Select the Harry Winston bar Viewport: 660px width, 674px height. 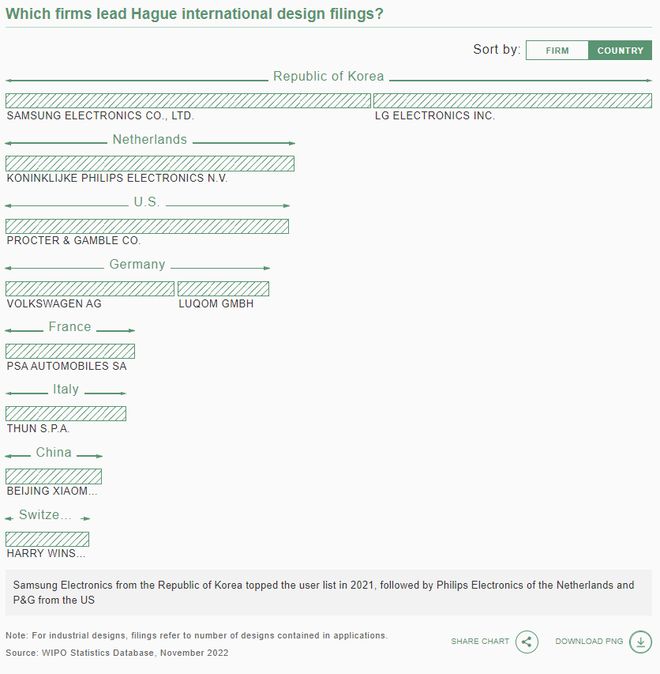[x=47, y=539]
